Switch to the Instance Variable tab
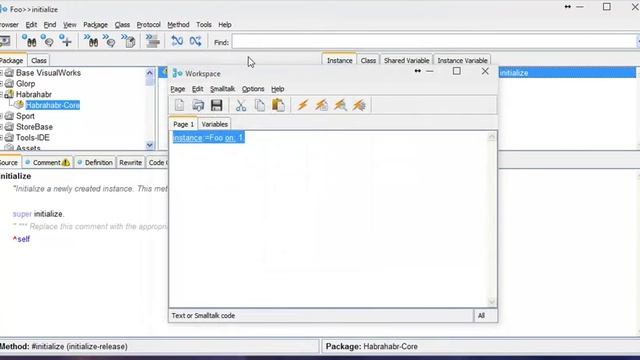 tap(462, 60)
